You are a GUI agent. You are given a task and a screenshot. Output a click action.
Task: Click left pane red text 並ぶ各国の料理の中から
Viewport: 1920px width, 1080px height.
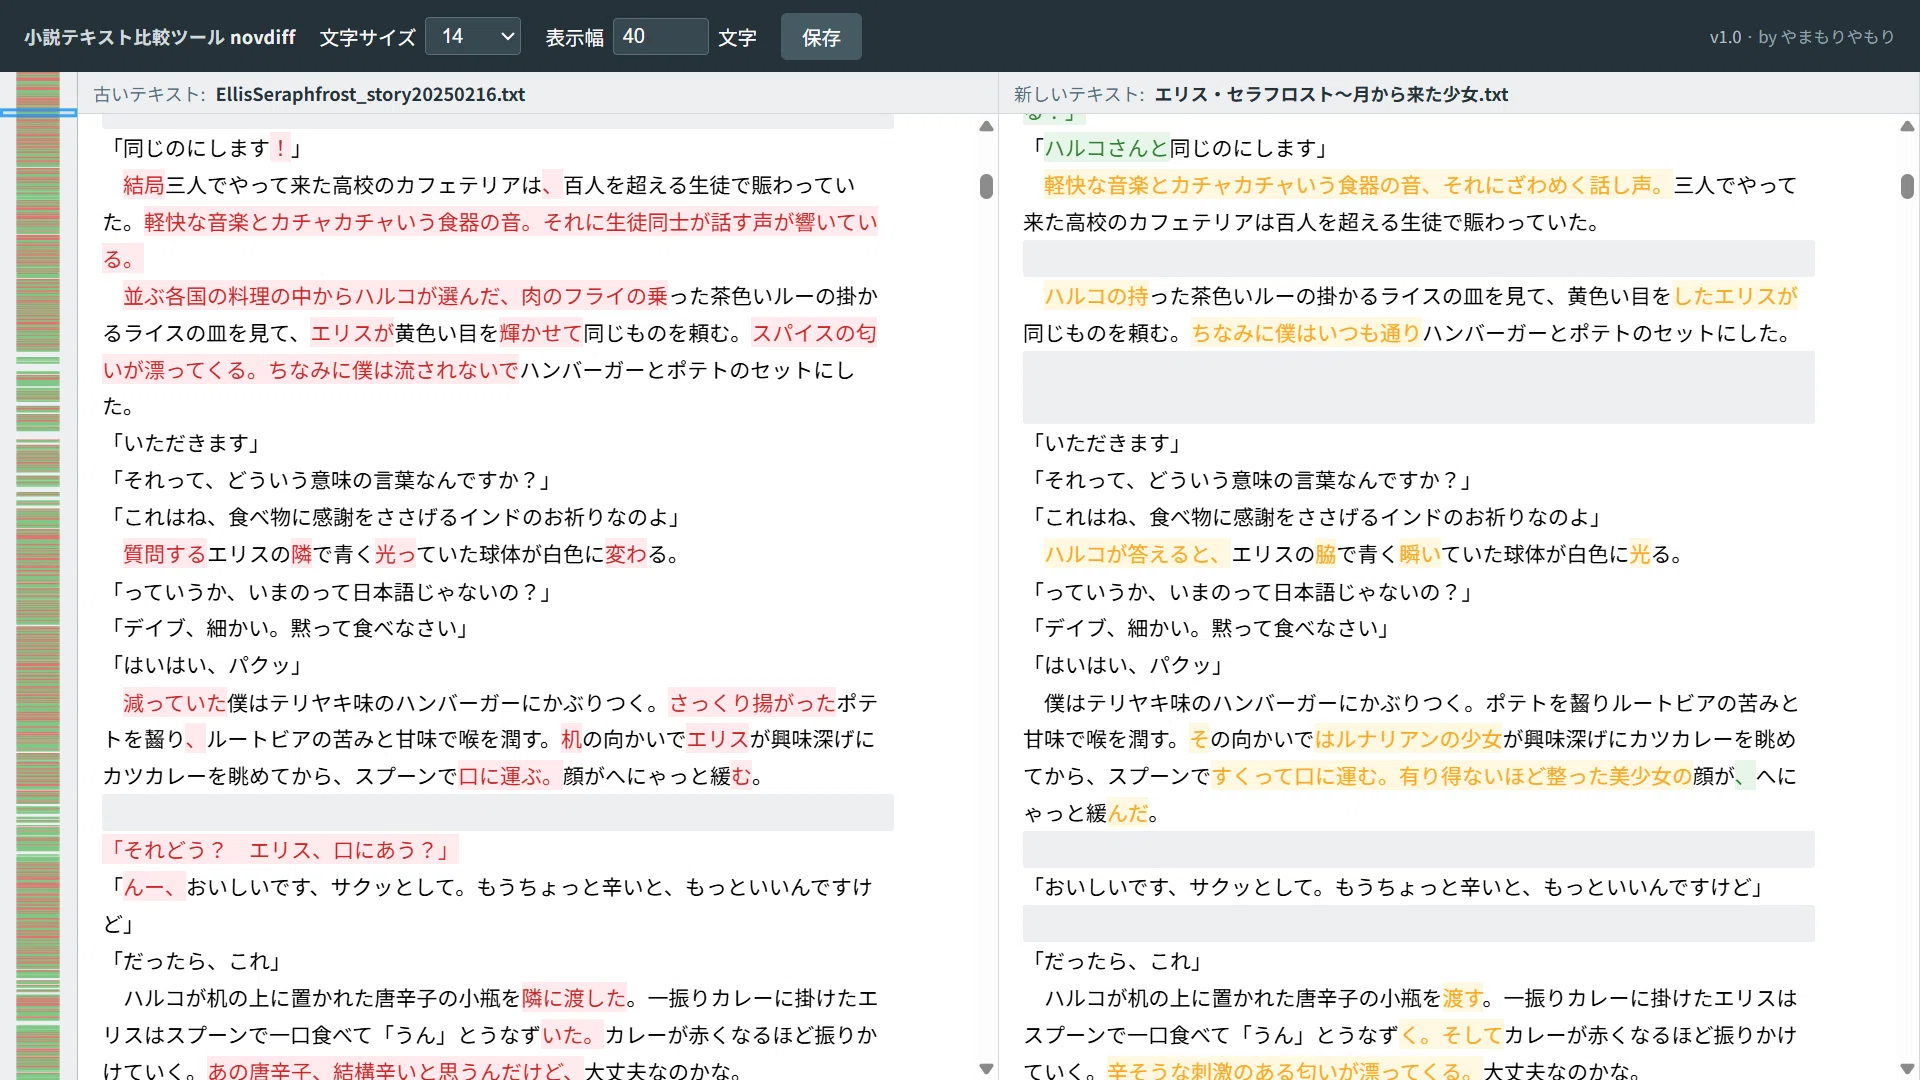(x=239, y=296)
